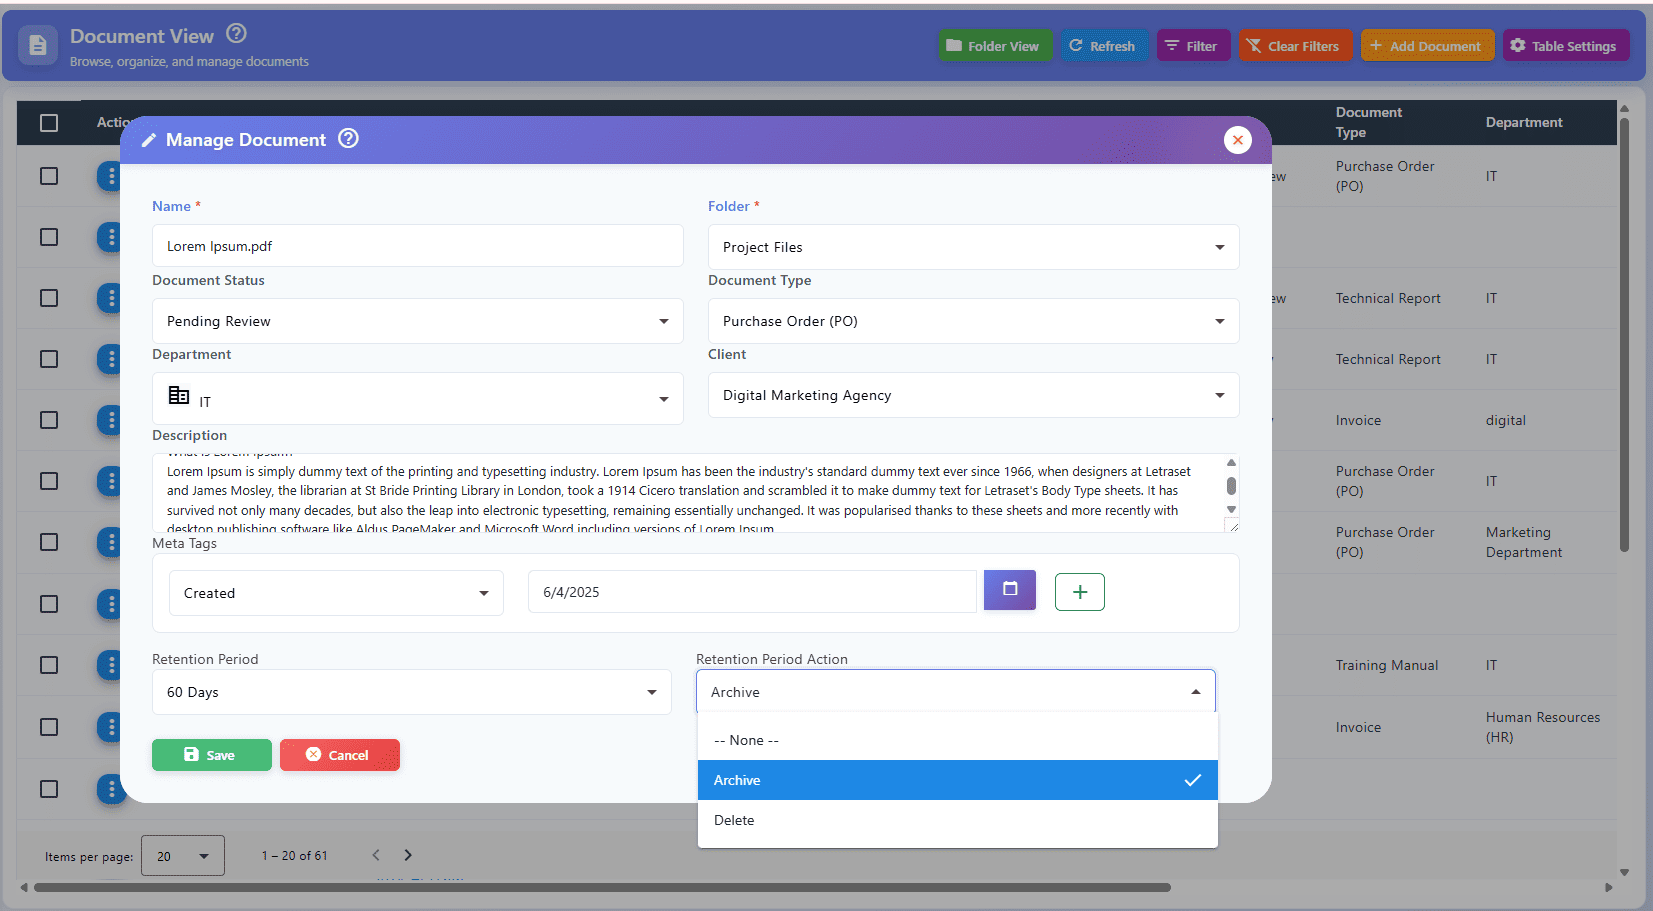Select Delete from retention action list
The height and width of the screenshot is (911, 1653).
(957, 820)
